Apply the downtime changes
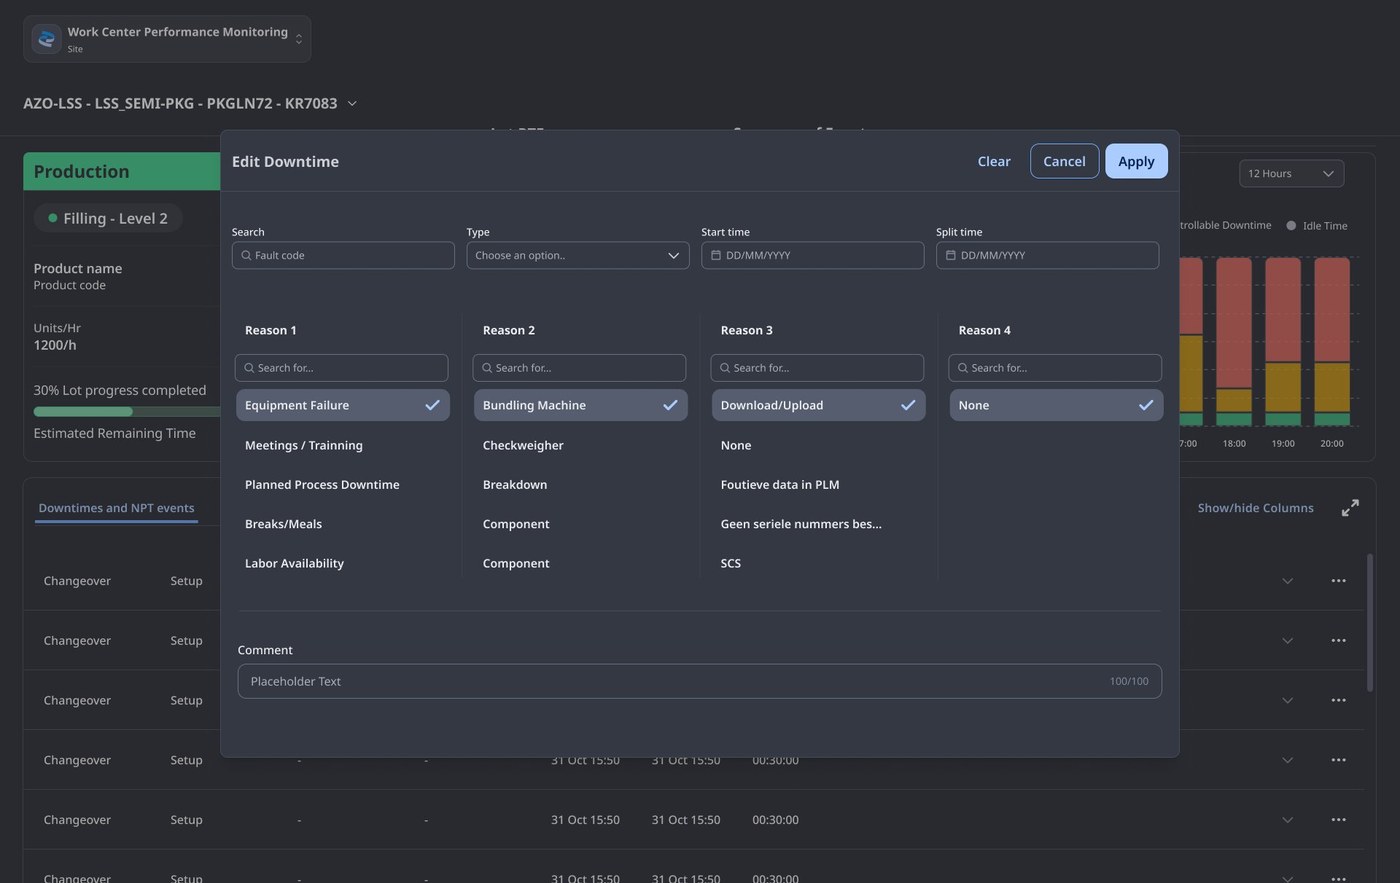This screenshot has height=883, width=1400. click(x=1136, y=161)
